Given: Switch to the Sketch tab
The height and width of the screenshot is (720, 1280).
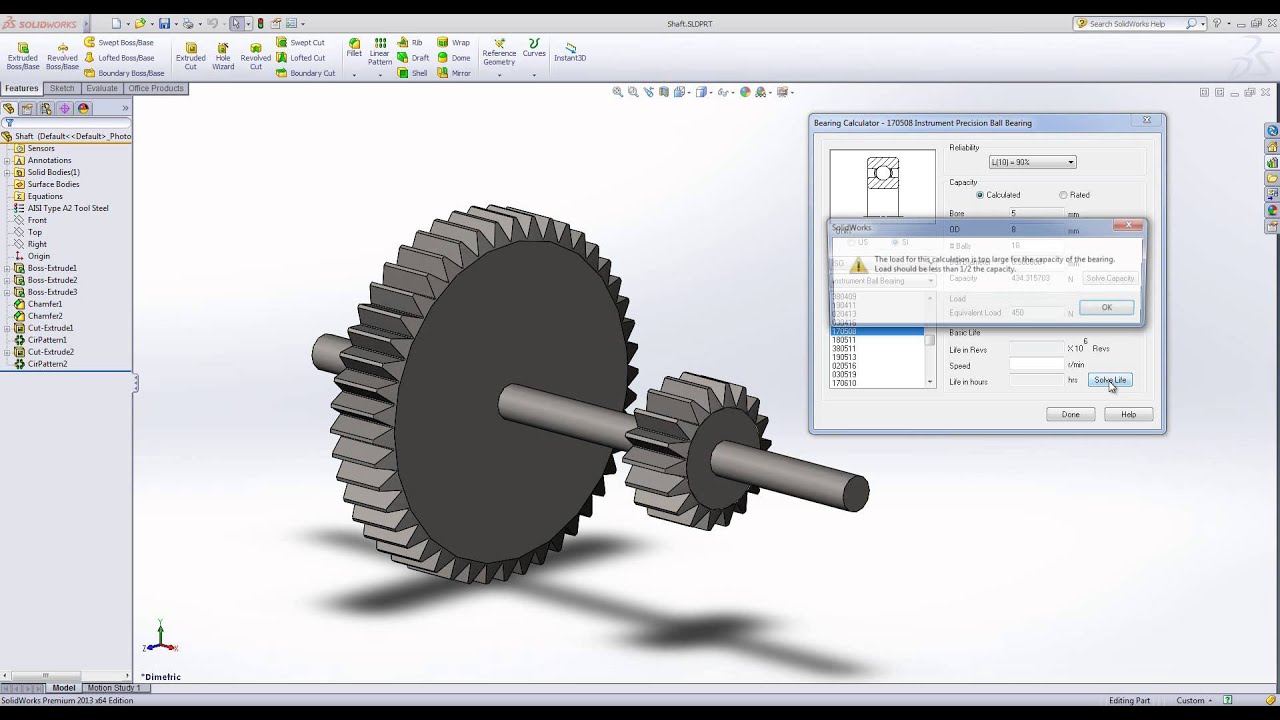Looking at the screenshot, I should (62, 88).
